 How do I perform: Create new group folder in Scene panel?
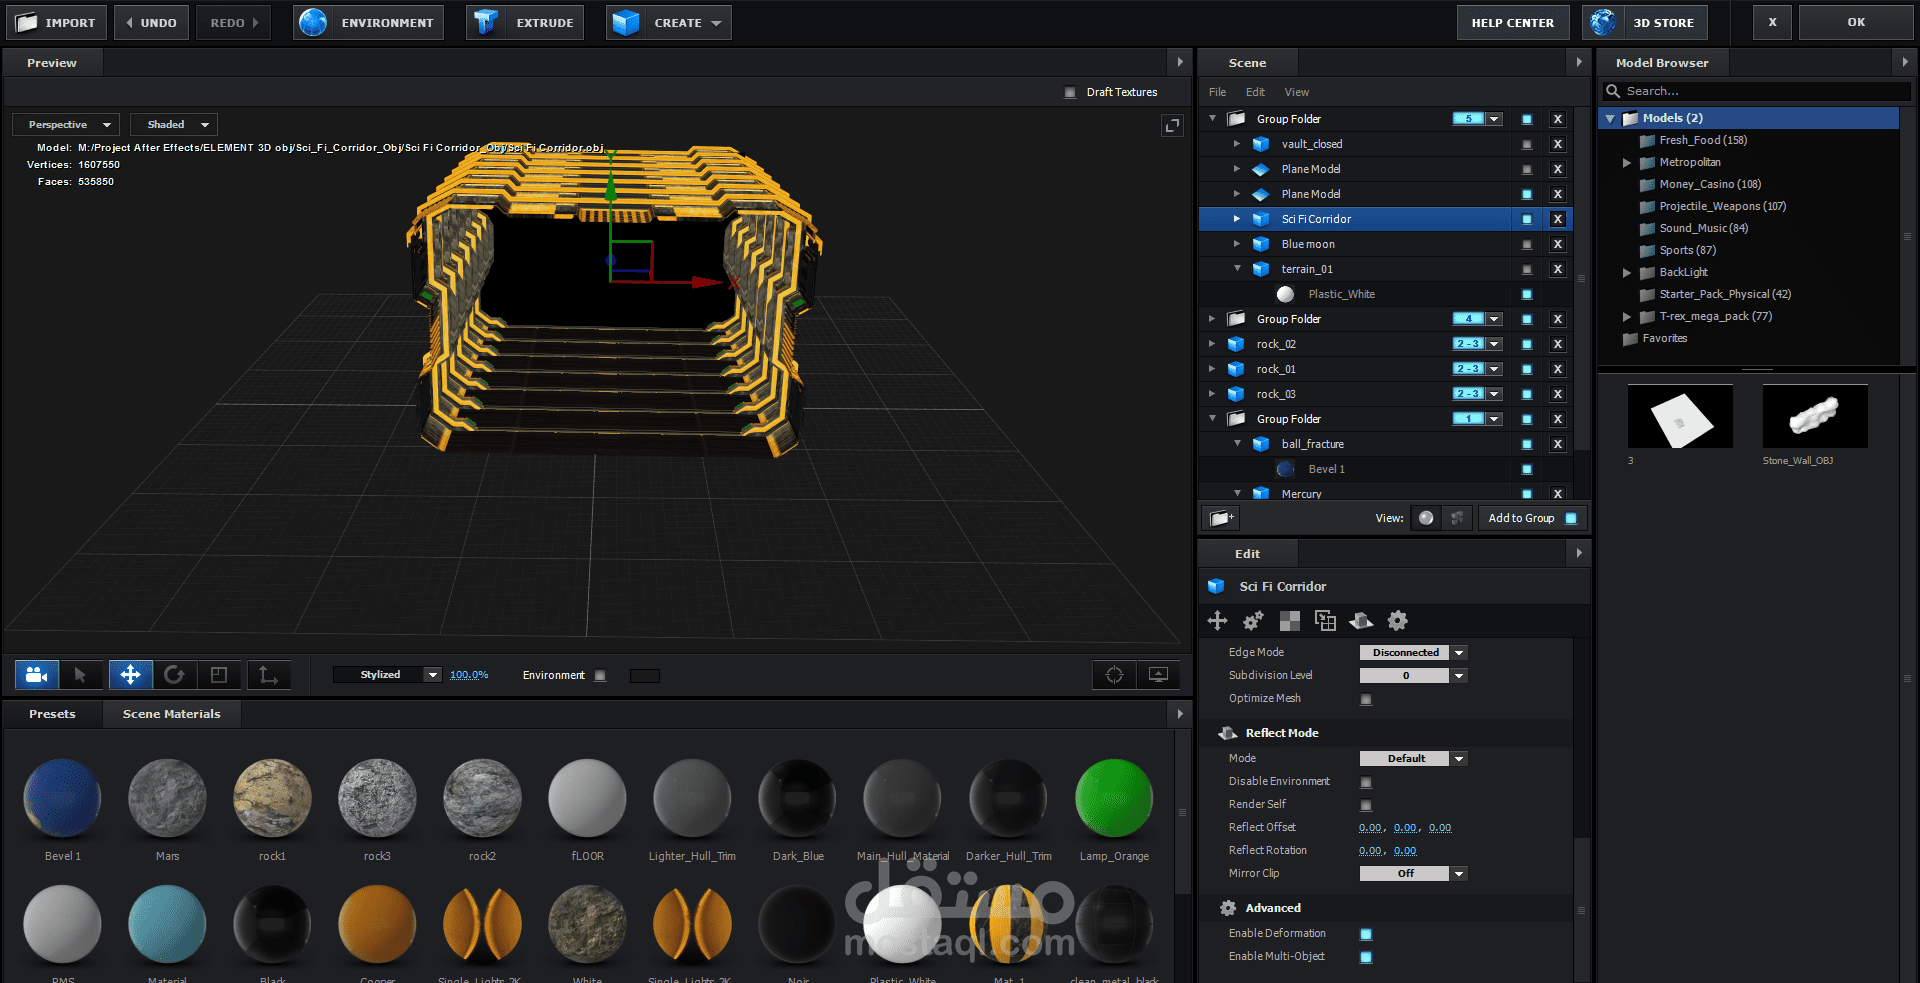1219,518
